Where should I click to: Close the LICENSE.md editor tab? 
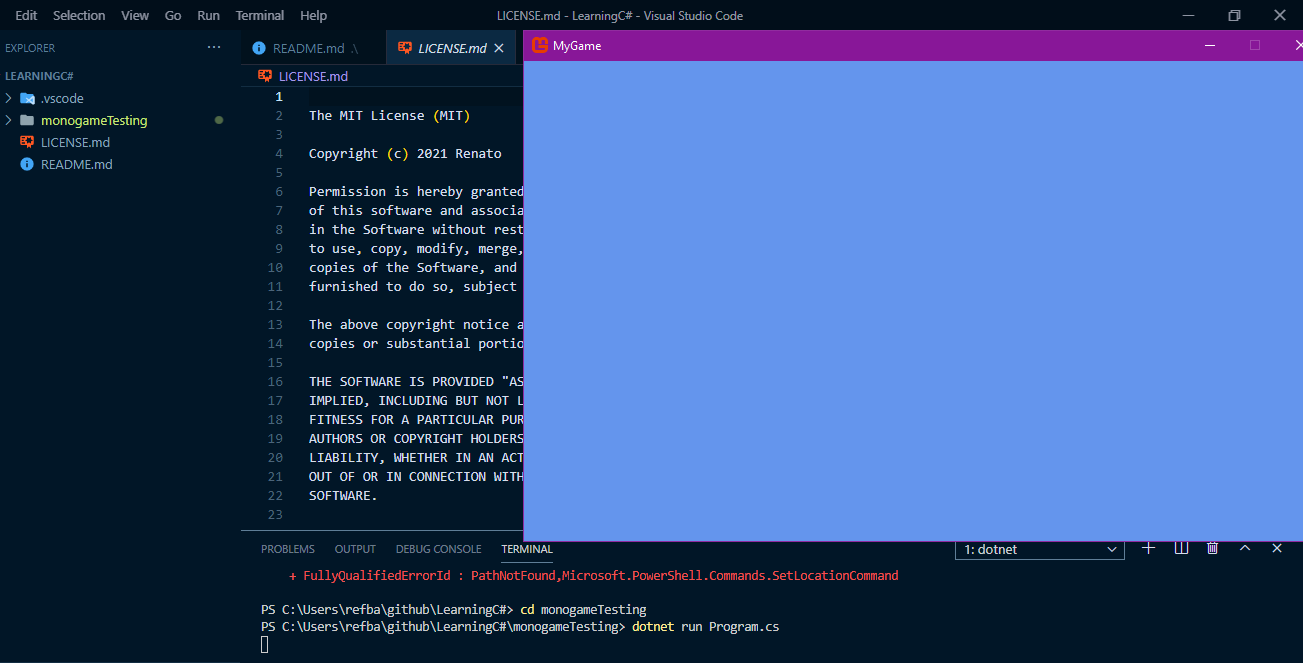498,46
